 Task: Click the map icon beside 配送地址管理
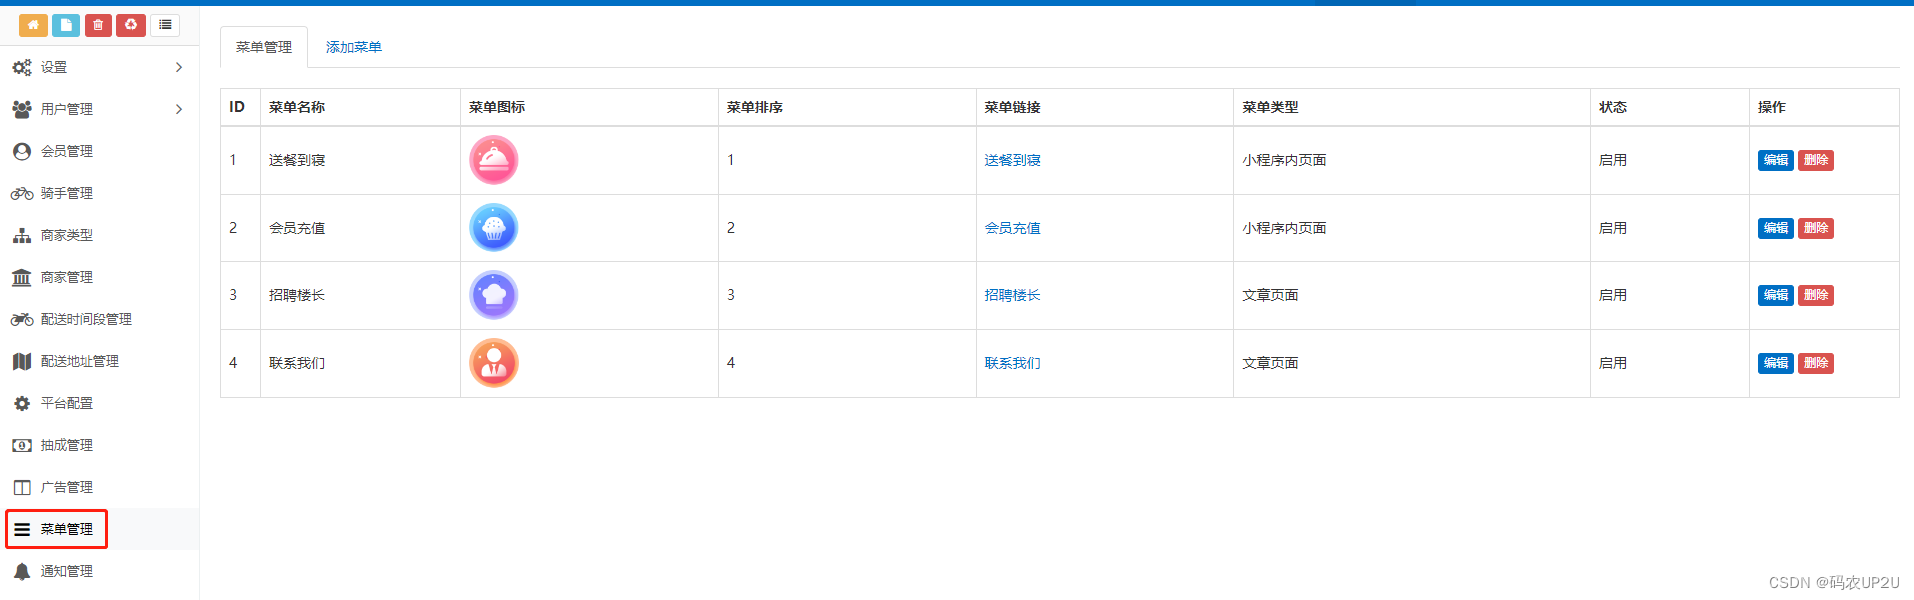22,362
